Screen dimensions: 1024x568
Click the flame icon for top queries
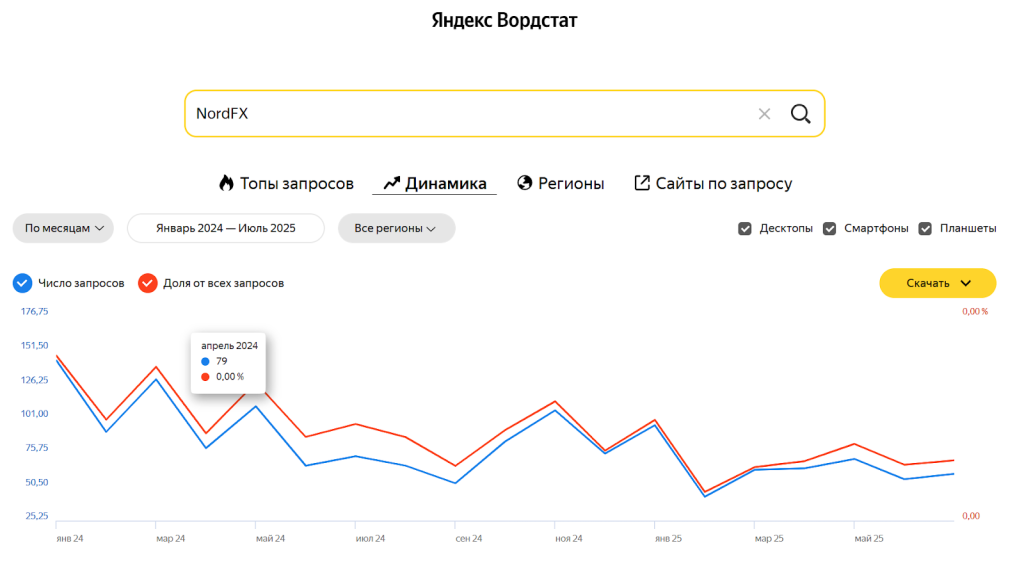[x=226, y=183]
